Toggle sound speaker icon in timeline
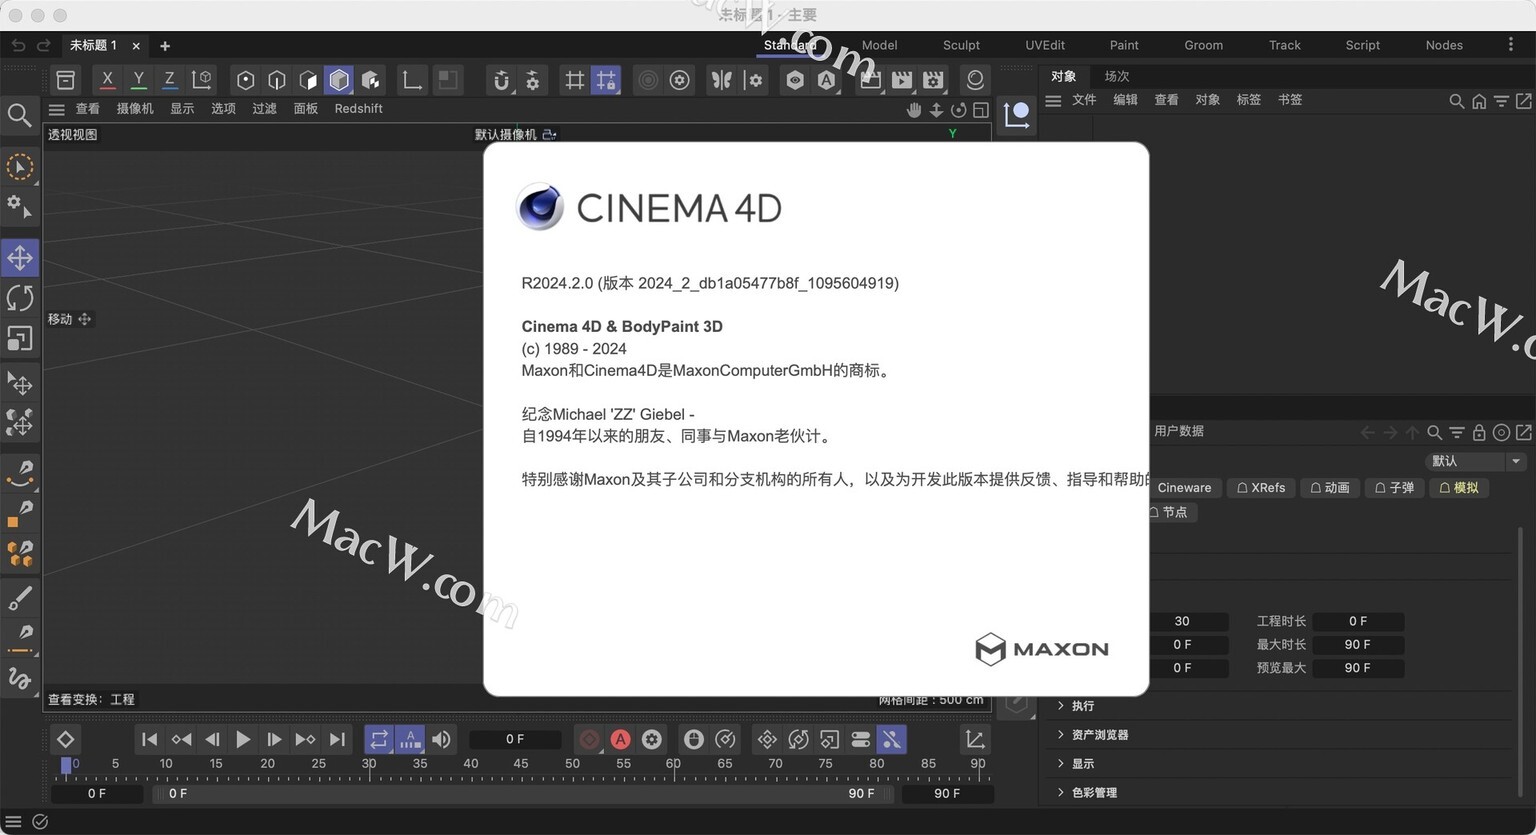The height and width of the screenshot is (835, 1536). point(441,739)
